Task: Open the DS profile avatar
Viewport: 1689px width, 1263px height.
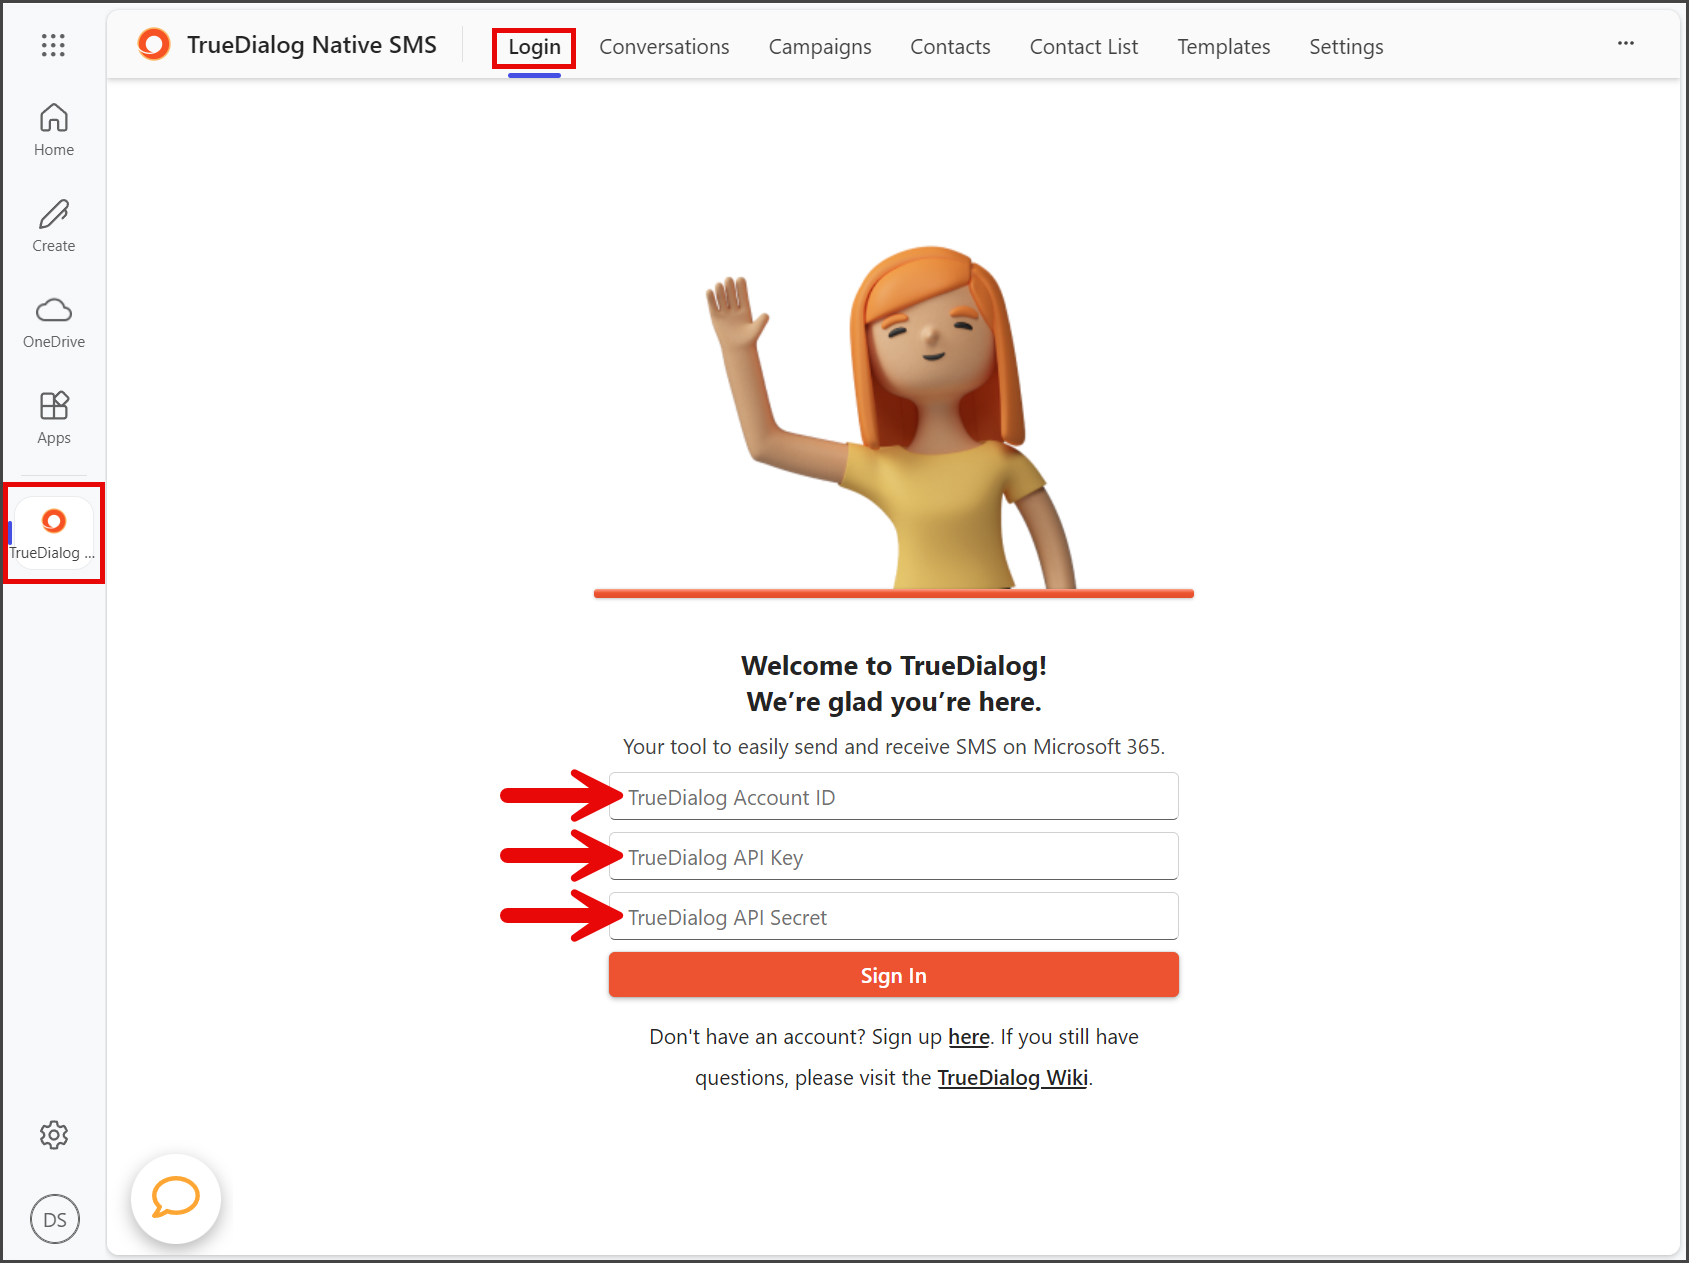Action: [x=55, y=1219]
